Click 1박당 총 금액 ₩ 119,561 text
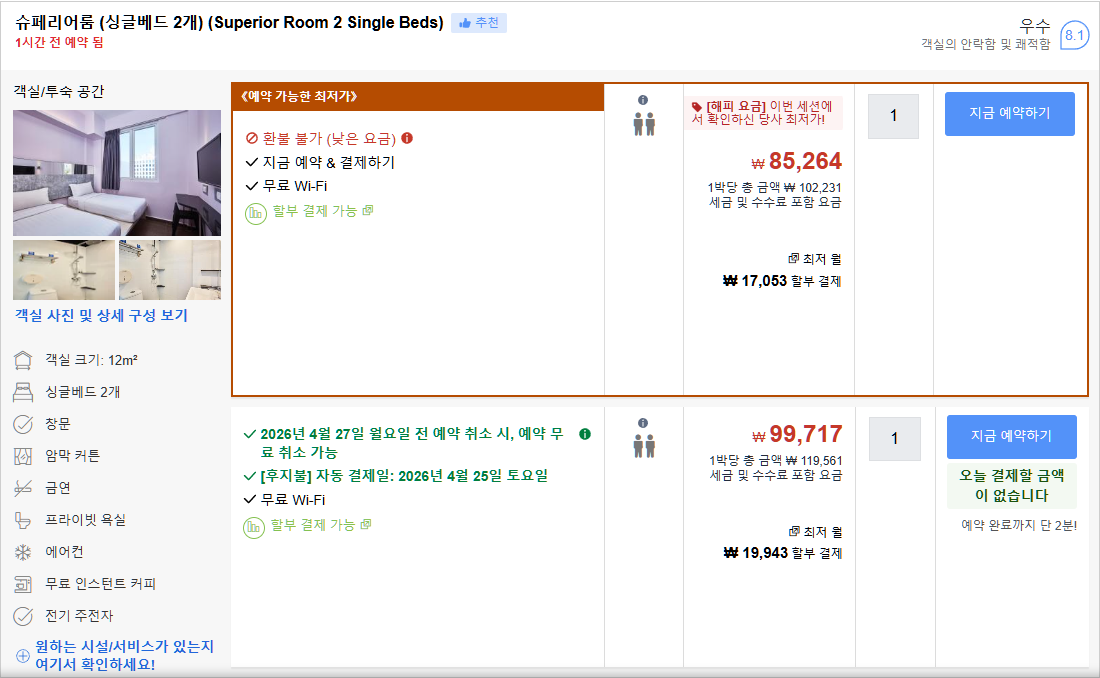The width and height of the screenshot is (1100, 678). (775, 460)
